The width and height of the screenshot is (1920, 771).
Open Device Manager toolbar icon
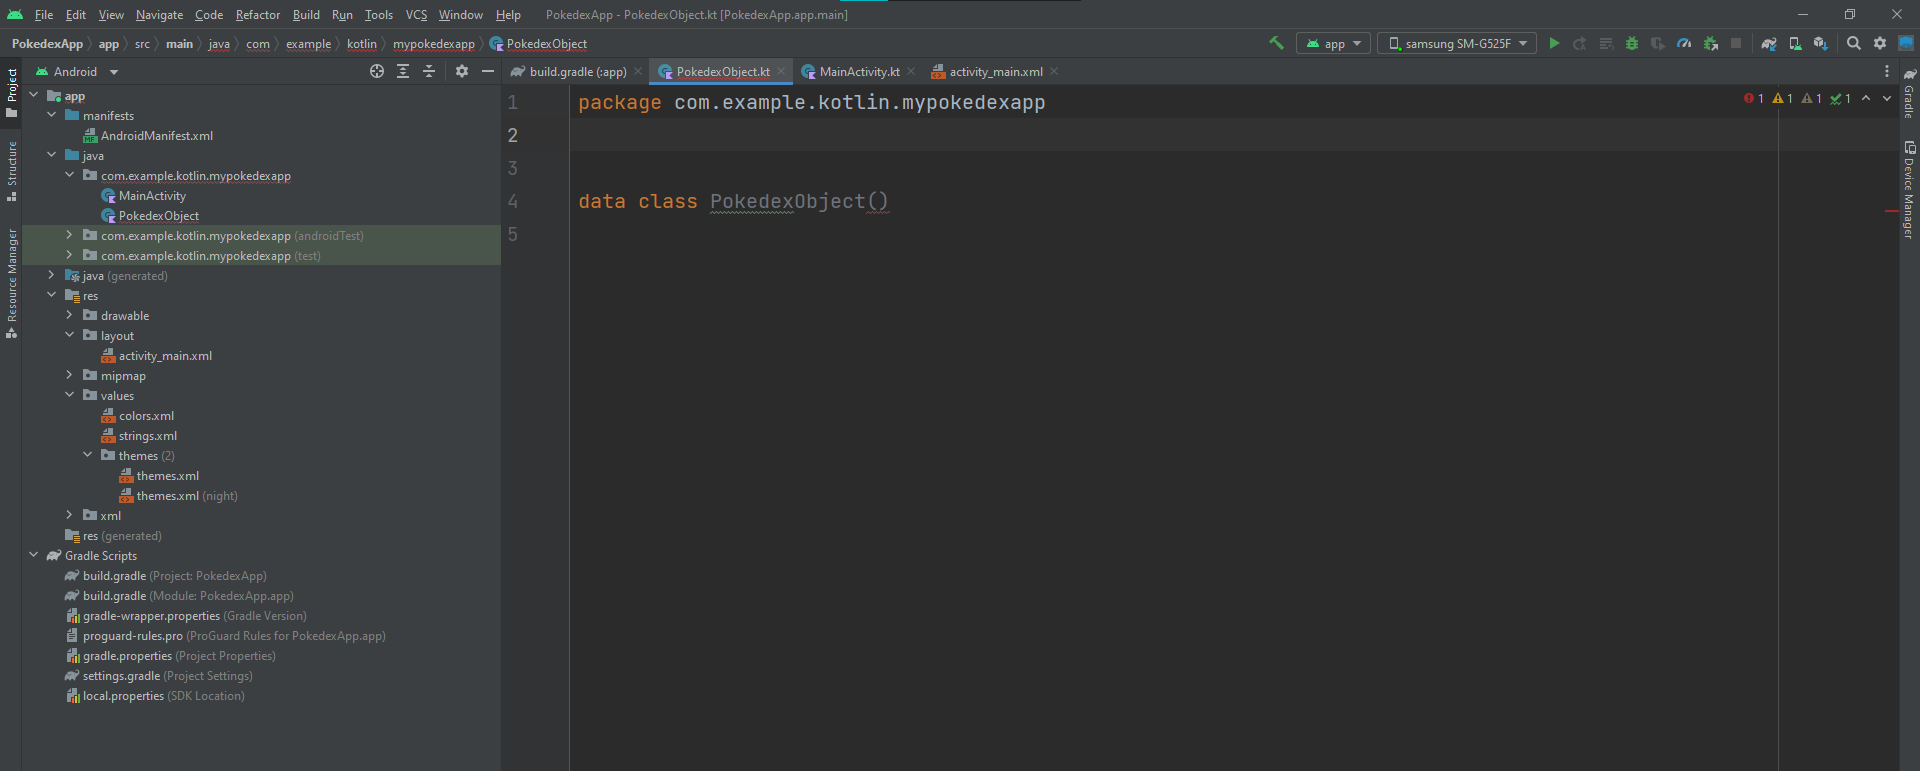1795,43
